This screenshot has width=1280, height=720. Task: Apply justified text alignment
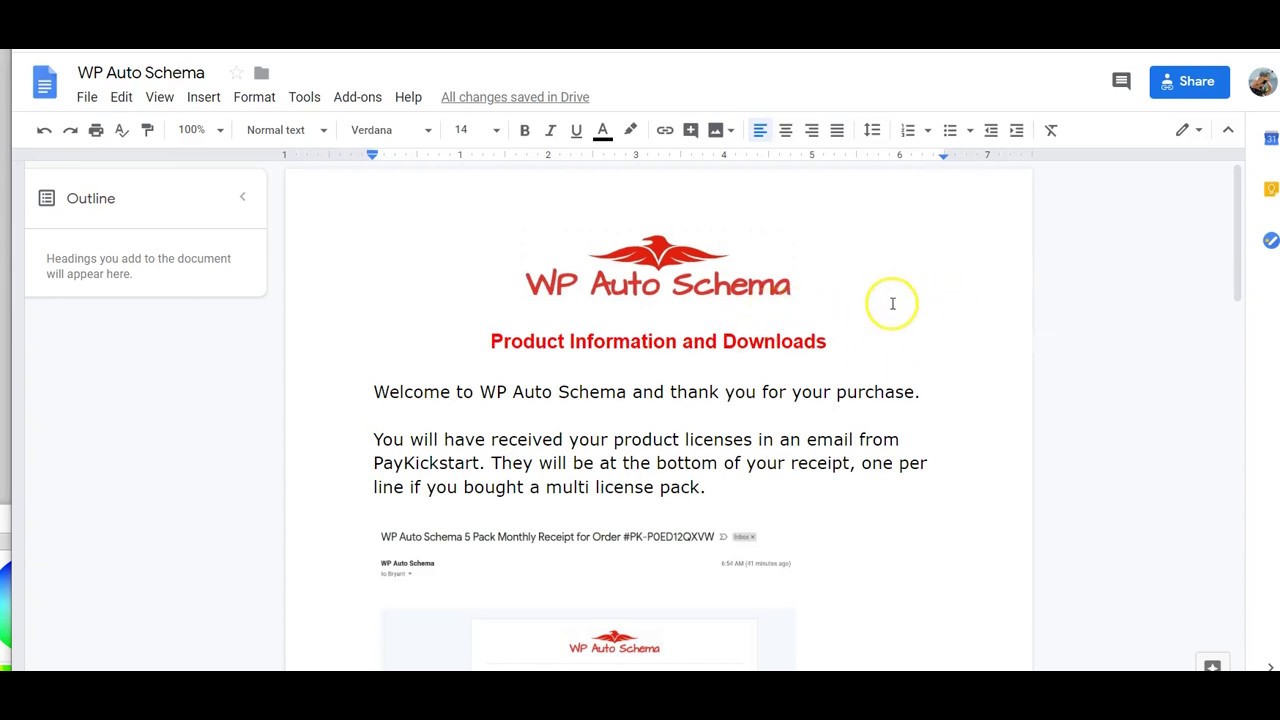837,130
